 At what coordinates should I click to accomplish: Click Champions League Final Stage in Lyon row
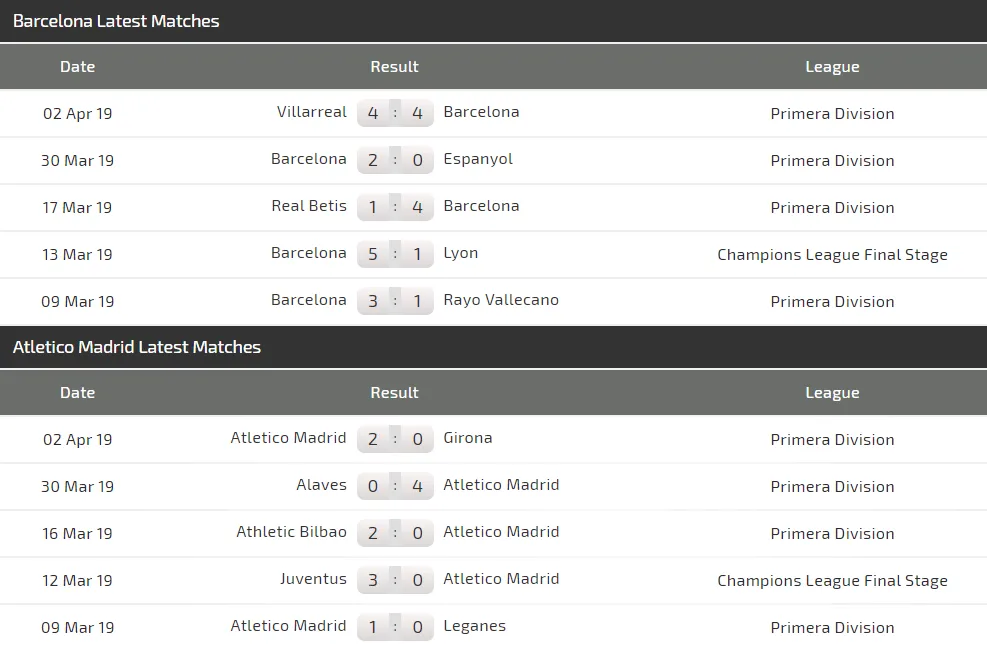tap(832, 254)
